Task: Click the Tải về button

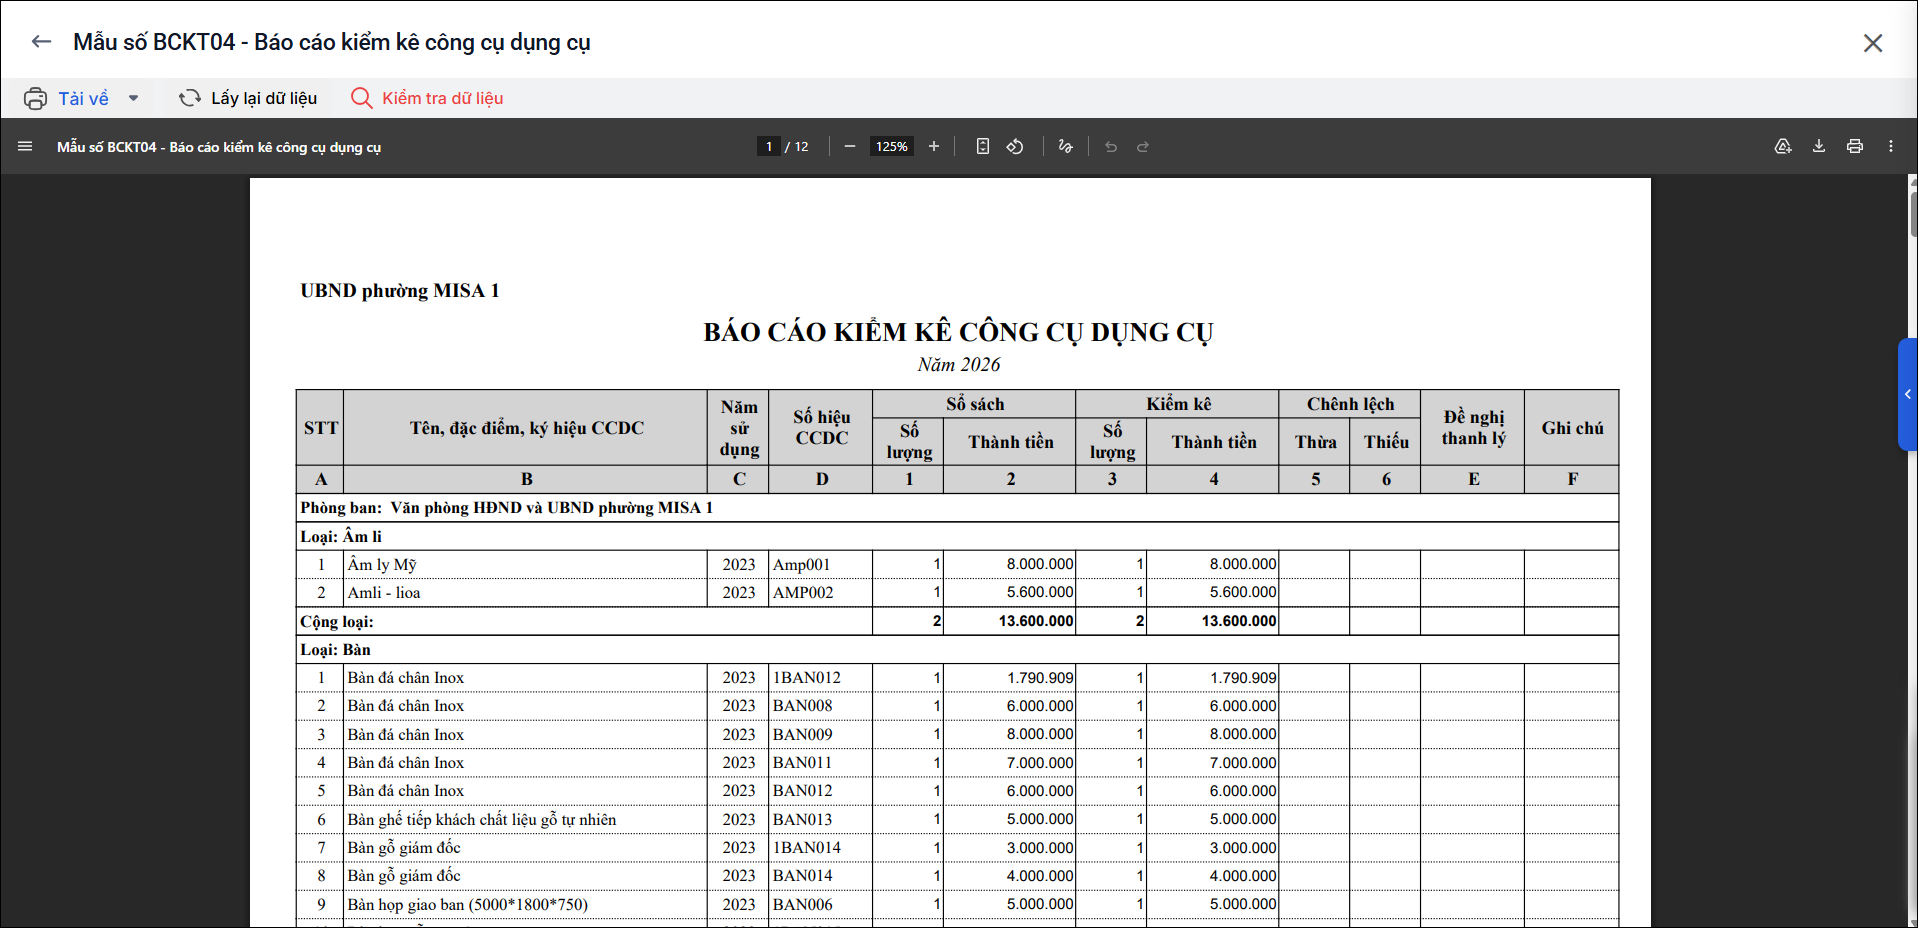Action: [x=83, y=98]
